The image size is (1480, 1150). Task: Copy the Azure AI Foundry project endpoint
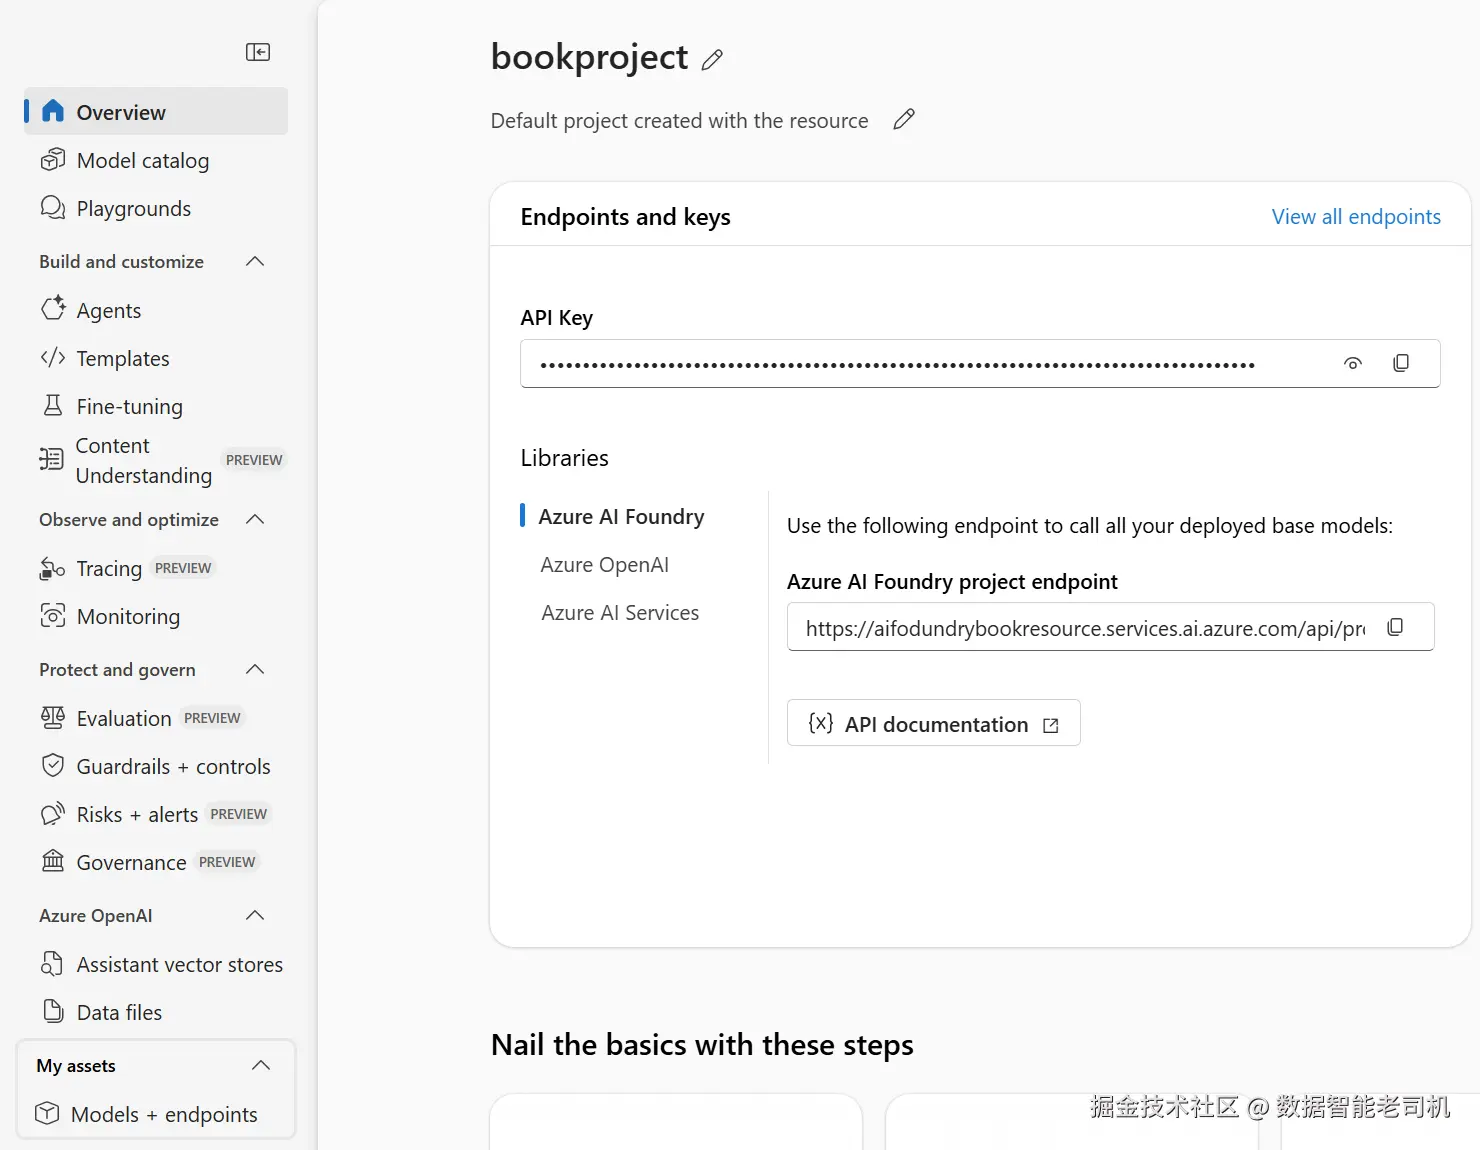[x=1395, y=627]
